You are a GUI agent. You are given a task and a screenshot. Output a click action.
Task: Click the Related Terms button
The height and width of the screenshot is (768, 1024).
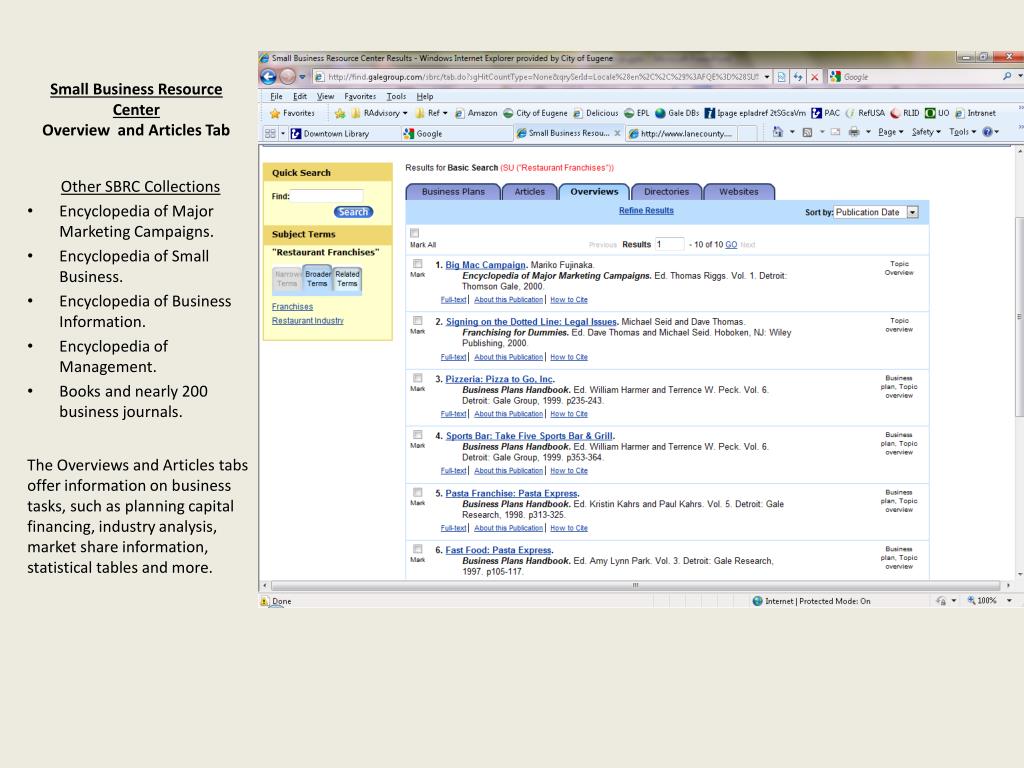pos(347,279)
